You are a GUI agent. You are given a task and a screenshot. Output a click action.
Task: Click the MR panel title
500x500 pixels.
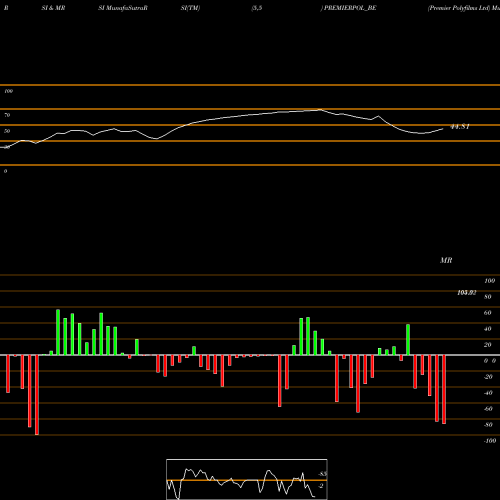click(x=446, y=260)
